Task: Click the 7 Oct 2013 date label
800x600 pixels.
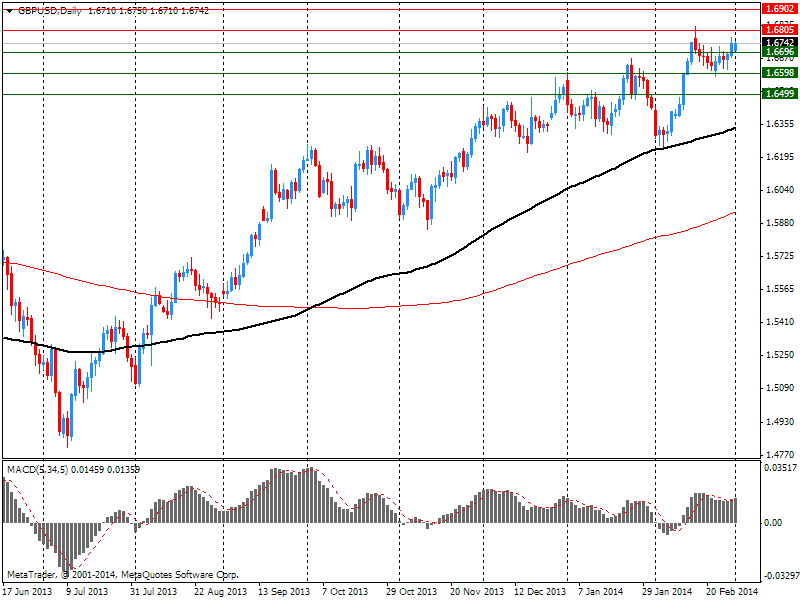Action: (x=345, y=591)
